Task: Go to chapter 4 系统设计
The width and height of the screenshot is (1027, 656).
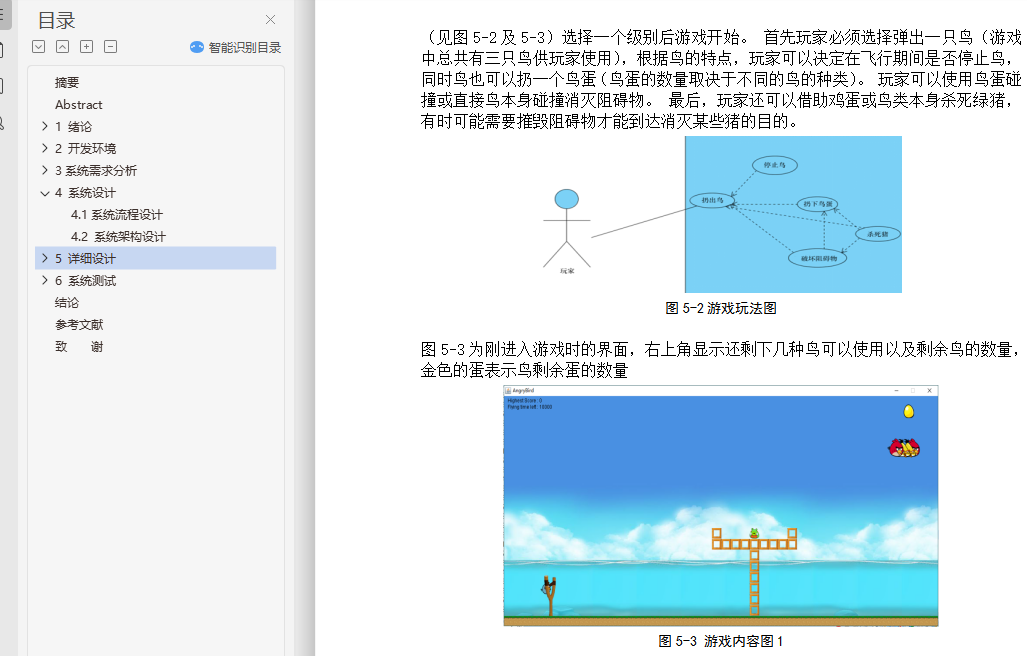Action: 85,193
